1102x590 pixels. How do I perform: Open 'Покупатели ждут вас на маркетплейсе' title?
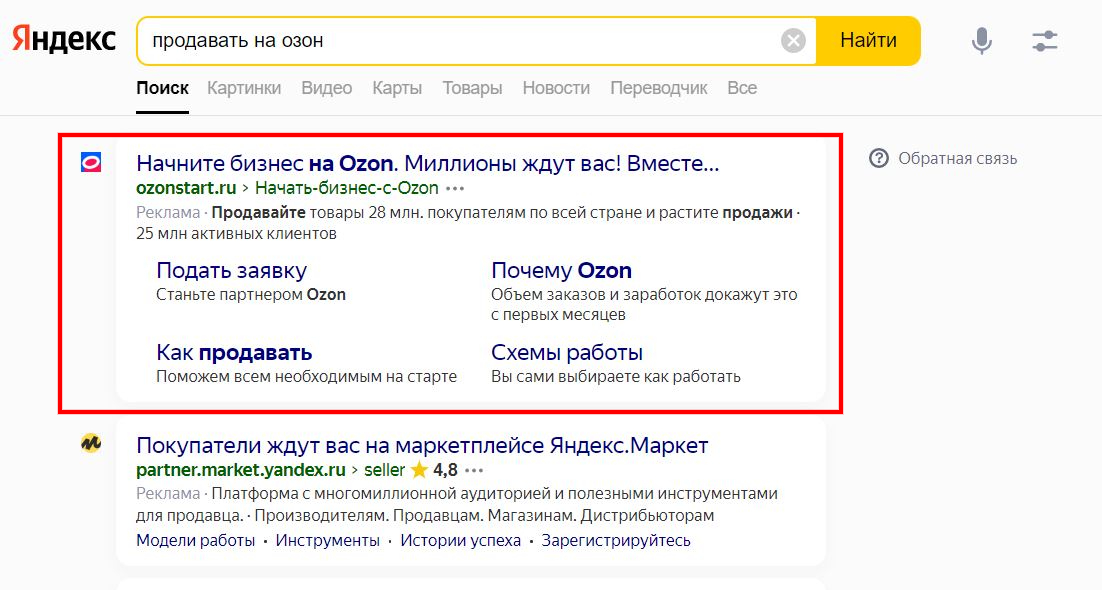click(422, 445)
